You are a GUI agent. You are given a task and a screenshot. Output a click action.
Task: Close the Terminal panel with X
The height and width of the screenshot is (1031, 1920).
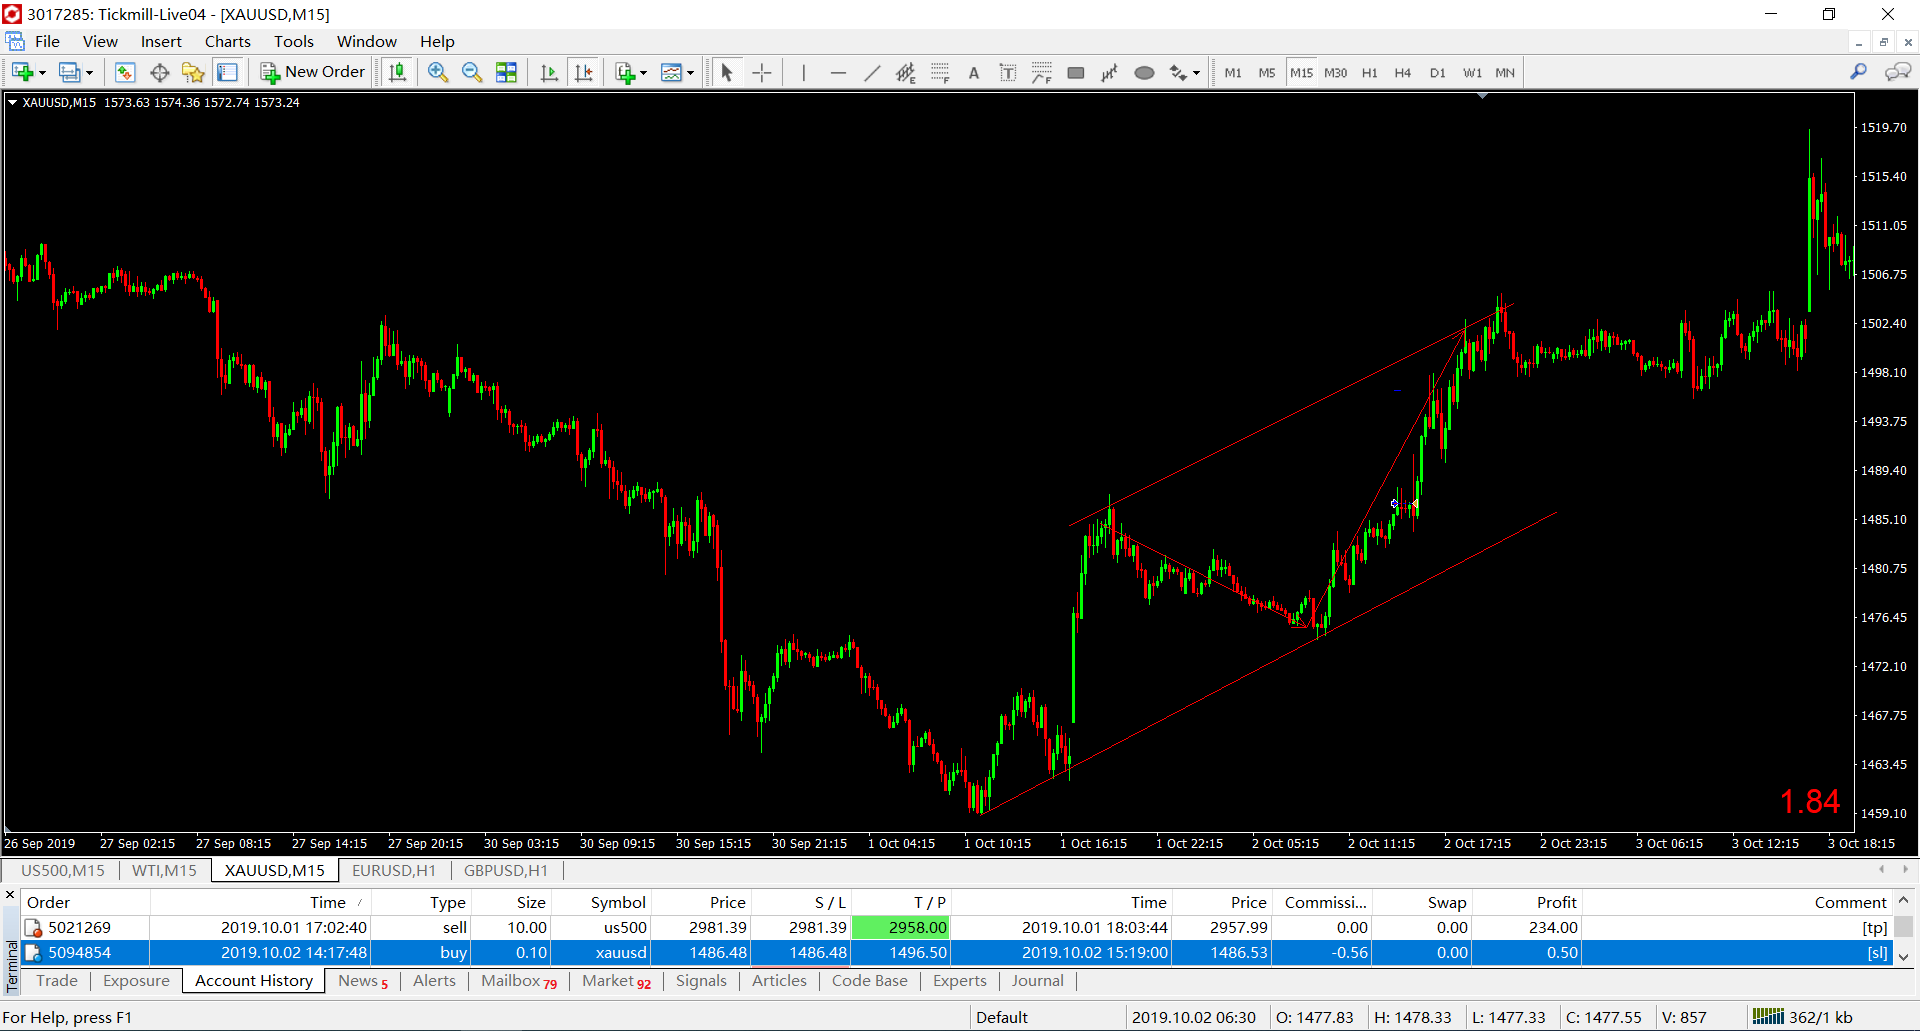tap(11, 894)
